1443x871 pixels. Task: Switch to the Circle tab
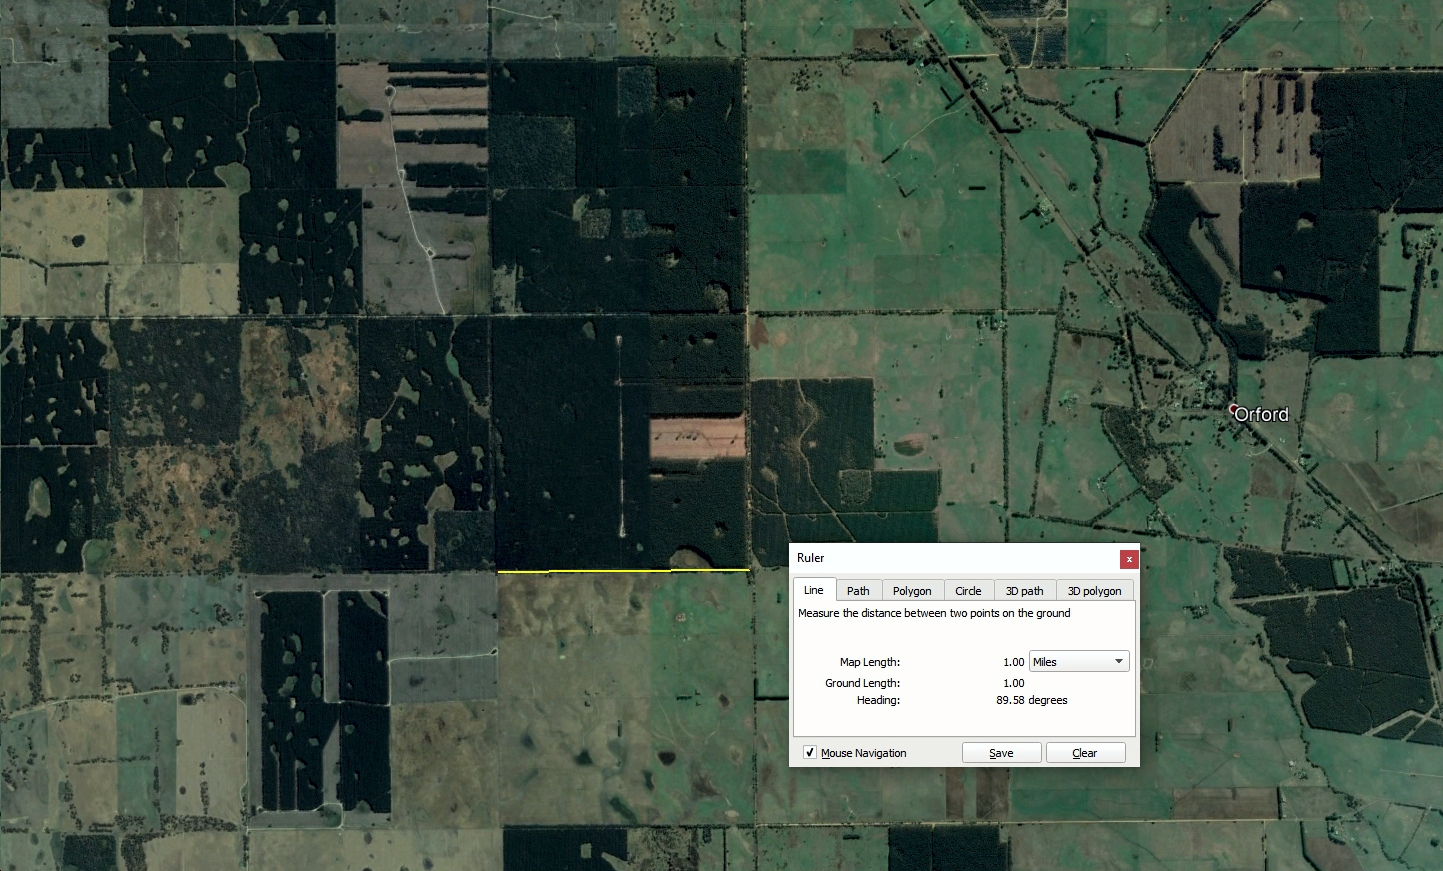click(967, 591)
